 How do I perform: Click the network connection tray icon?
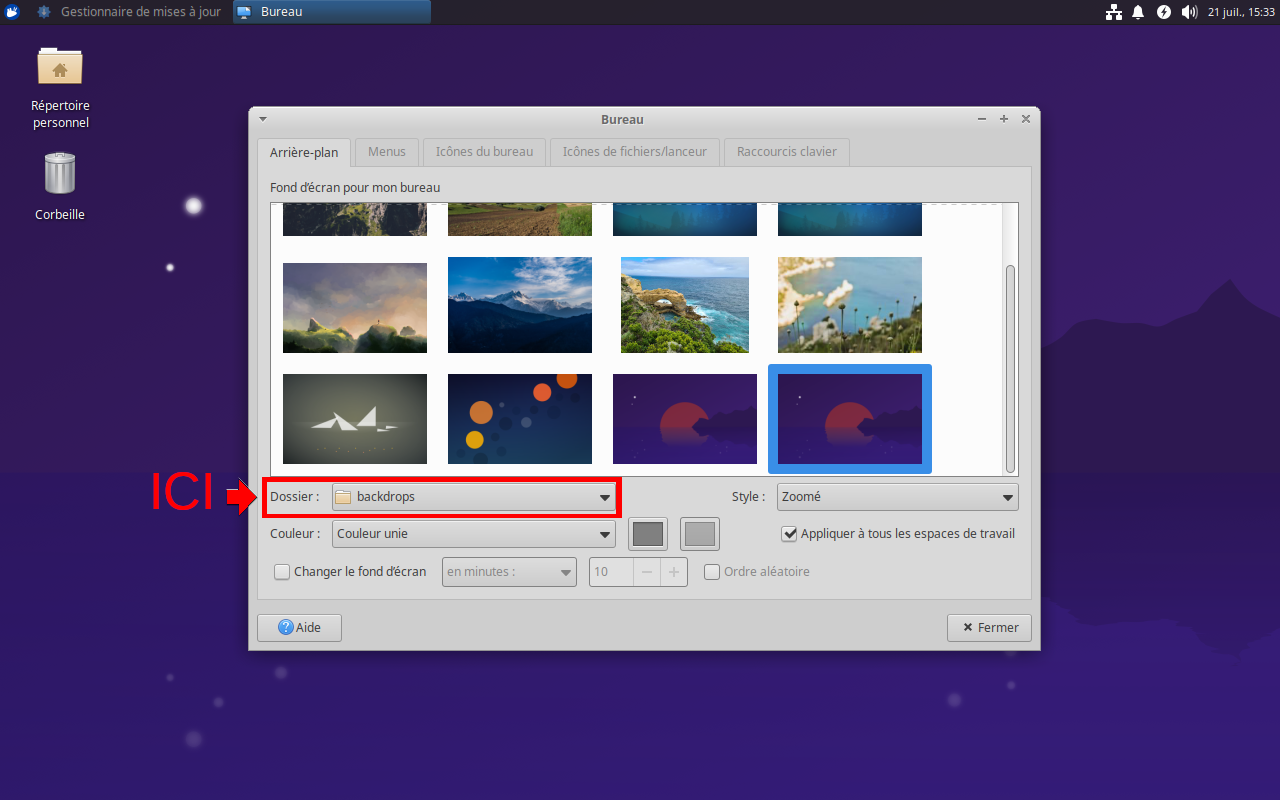tap(1114, 12)
